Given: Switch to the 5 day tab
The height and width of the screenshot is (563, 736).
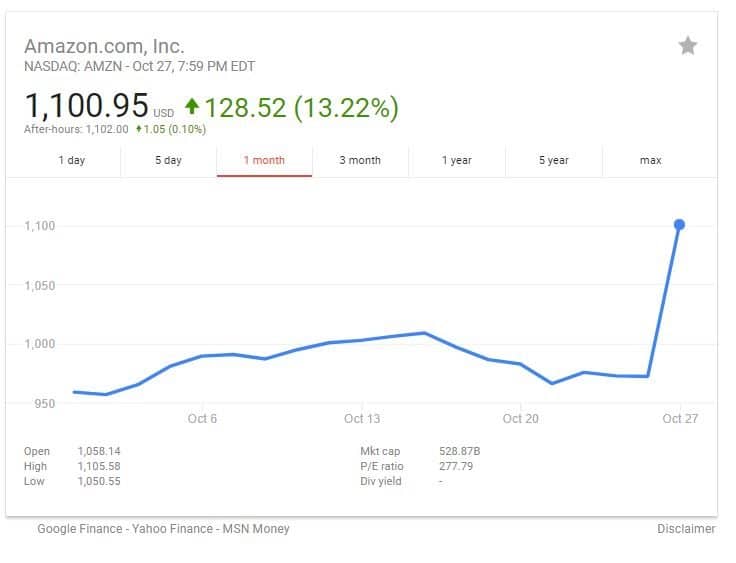Looking at the screenshot, I should coord(168,160).
